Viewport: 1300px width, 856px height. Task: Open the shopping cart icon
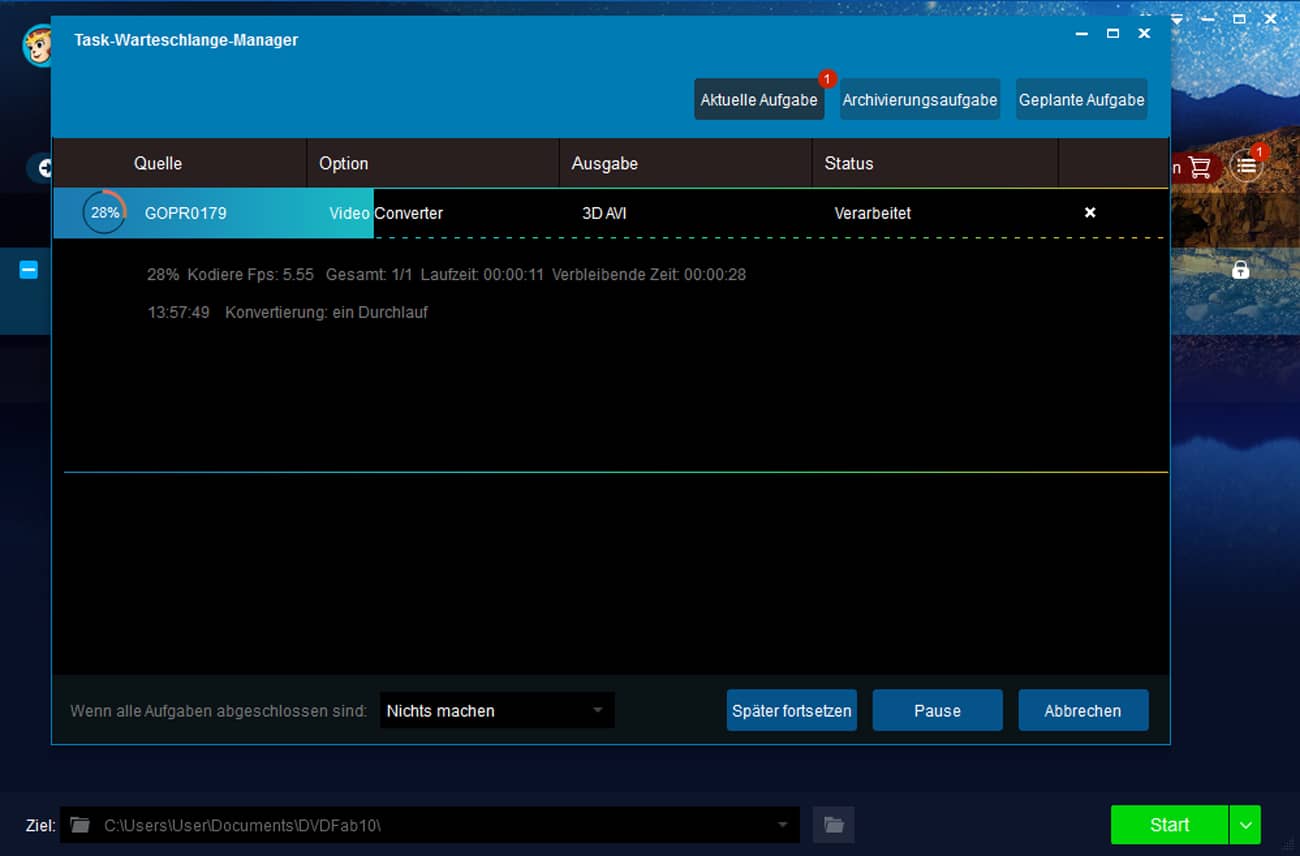coord(1199,167)
